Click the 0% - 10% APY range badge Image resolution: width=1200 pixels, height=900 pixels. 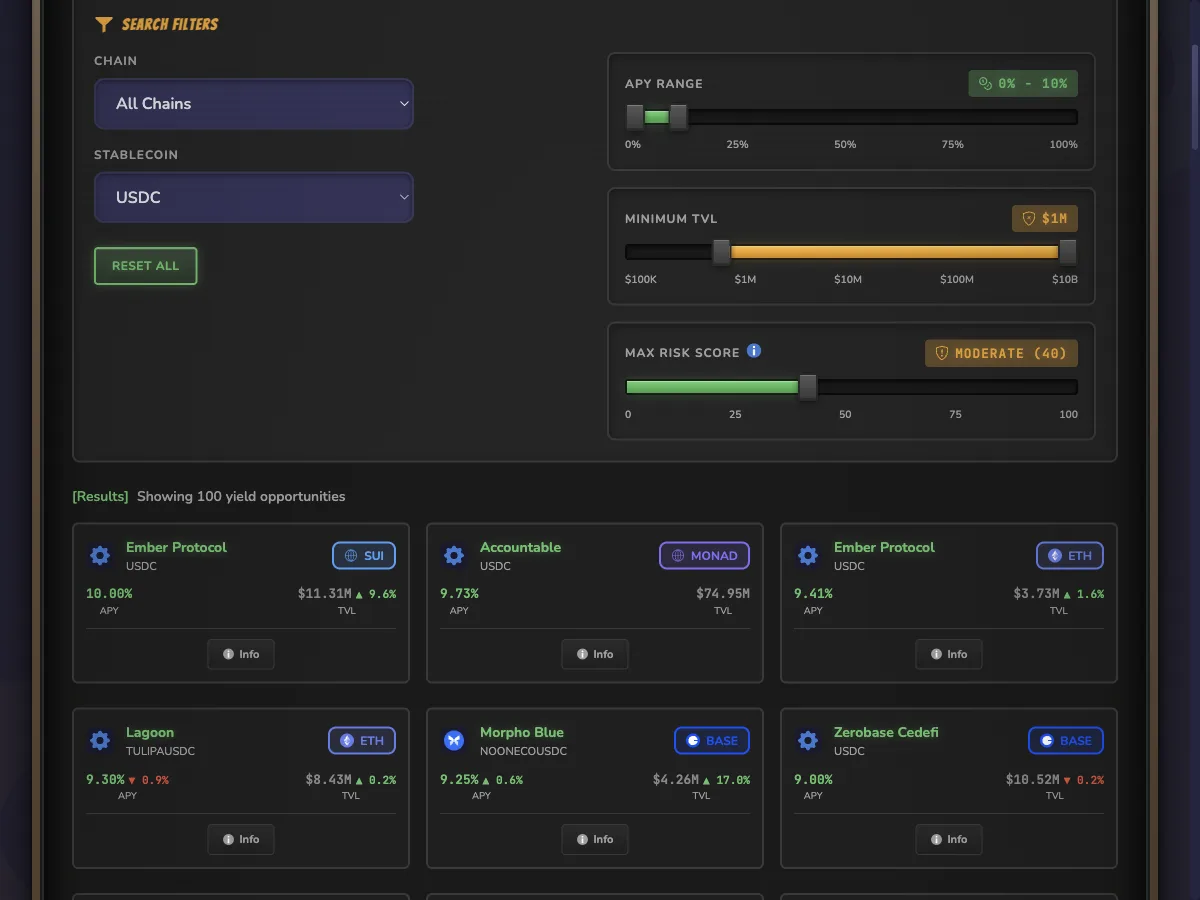(x=1023, y=84)
